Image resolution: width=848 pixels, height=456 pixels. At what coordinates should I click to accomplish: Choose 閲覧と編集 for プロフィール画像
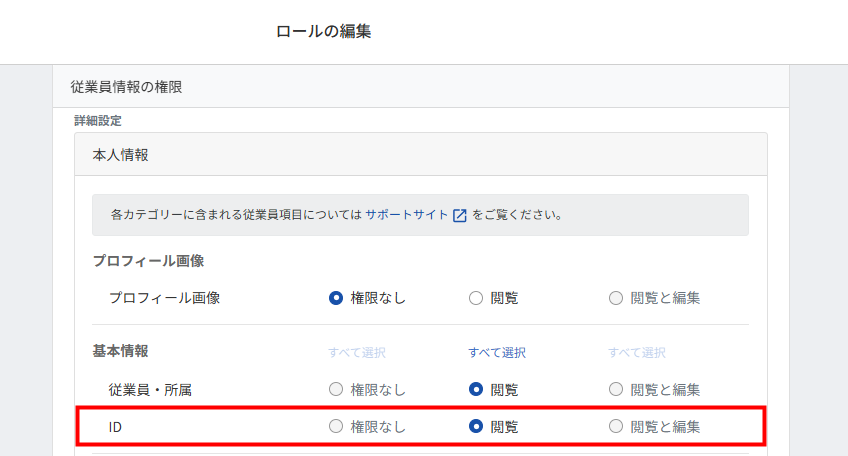click(616, 298)
